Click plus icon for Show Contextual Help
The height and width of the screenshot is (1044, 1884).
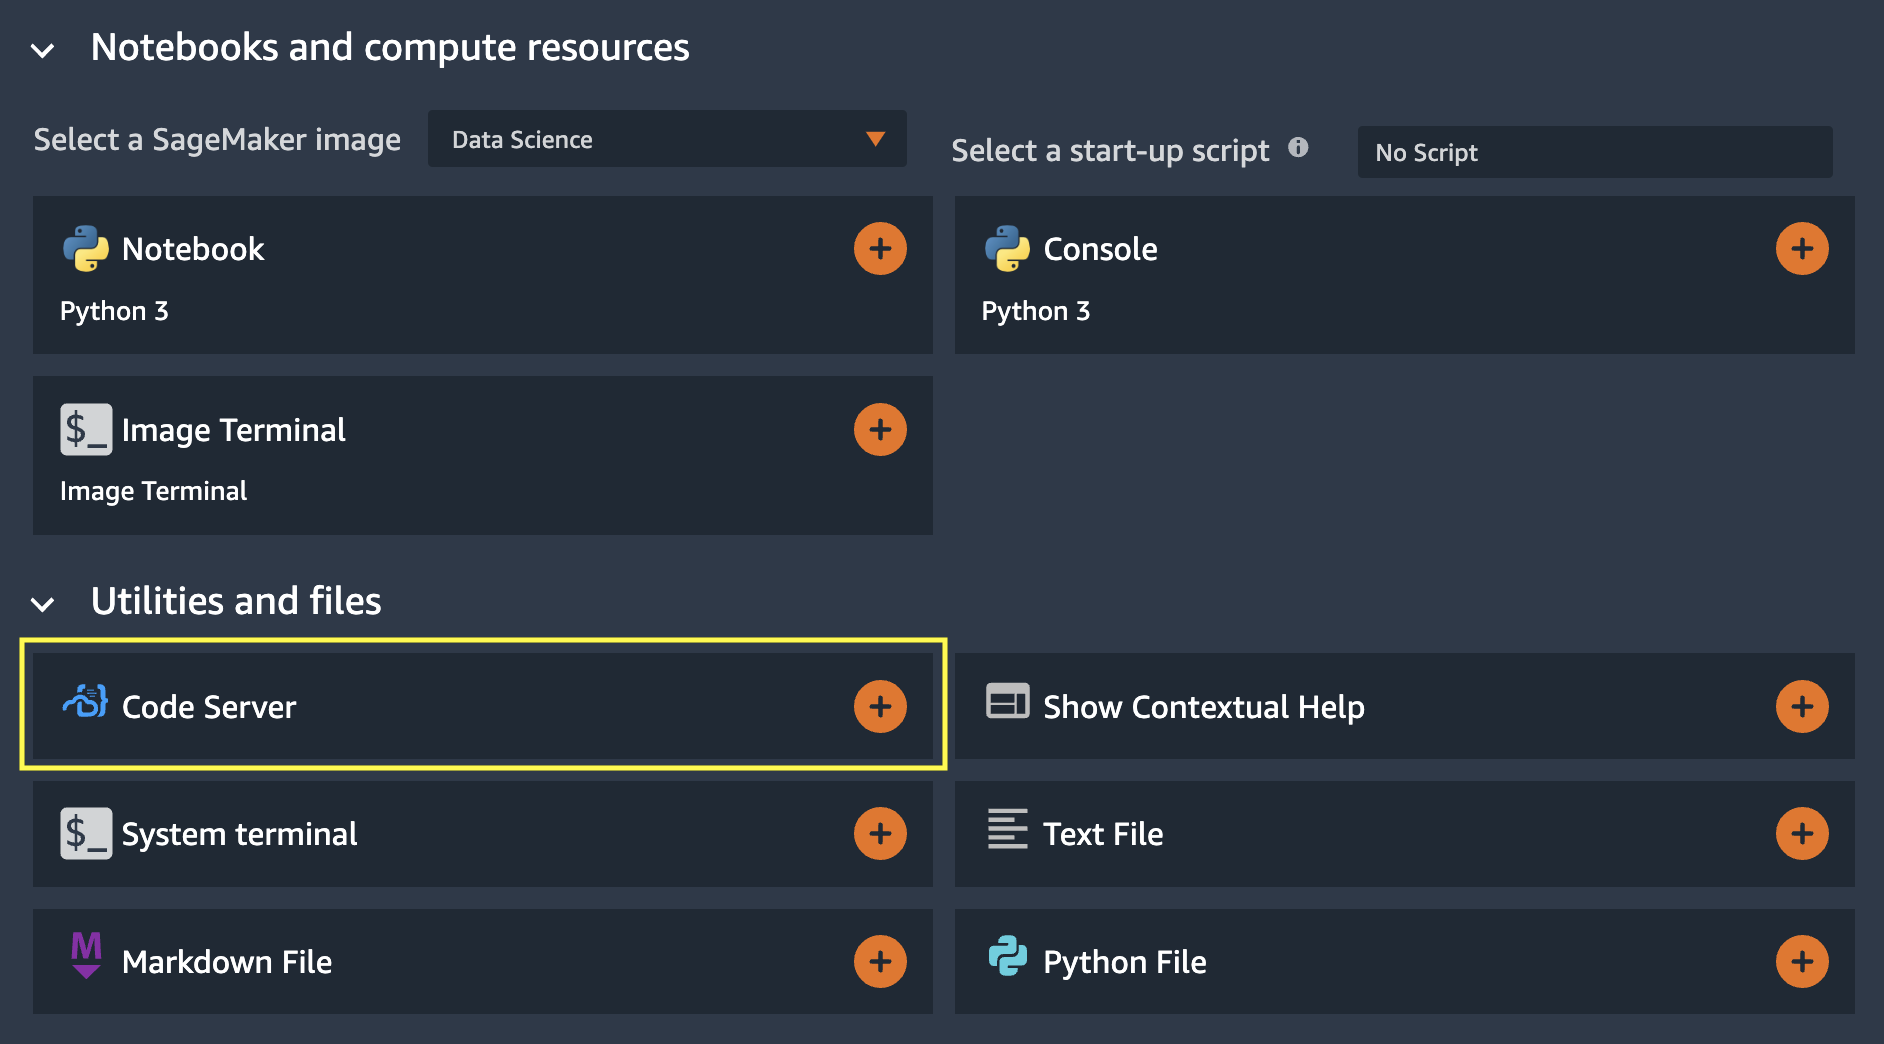click(x=1802, y=707)
